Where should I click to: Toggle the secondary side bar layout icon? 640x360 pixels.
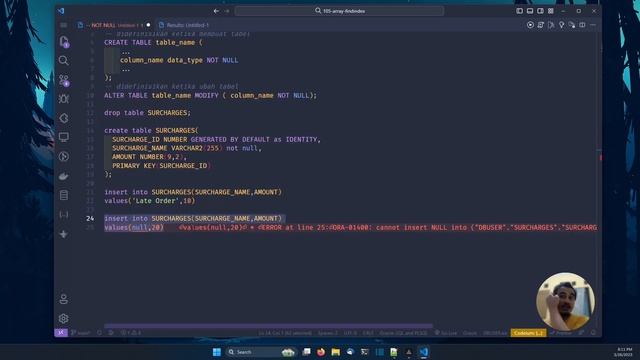tap(540, 11)
